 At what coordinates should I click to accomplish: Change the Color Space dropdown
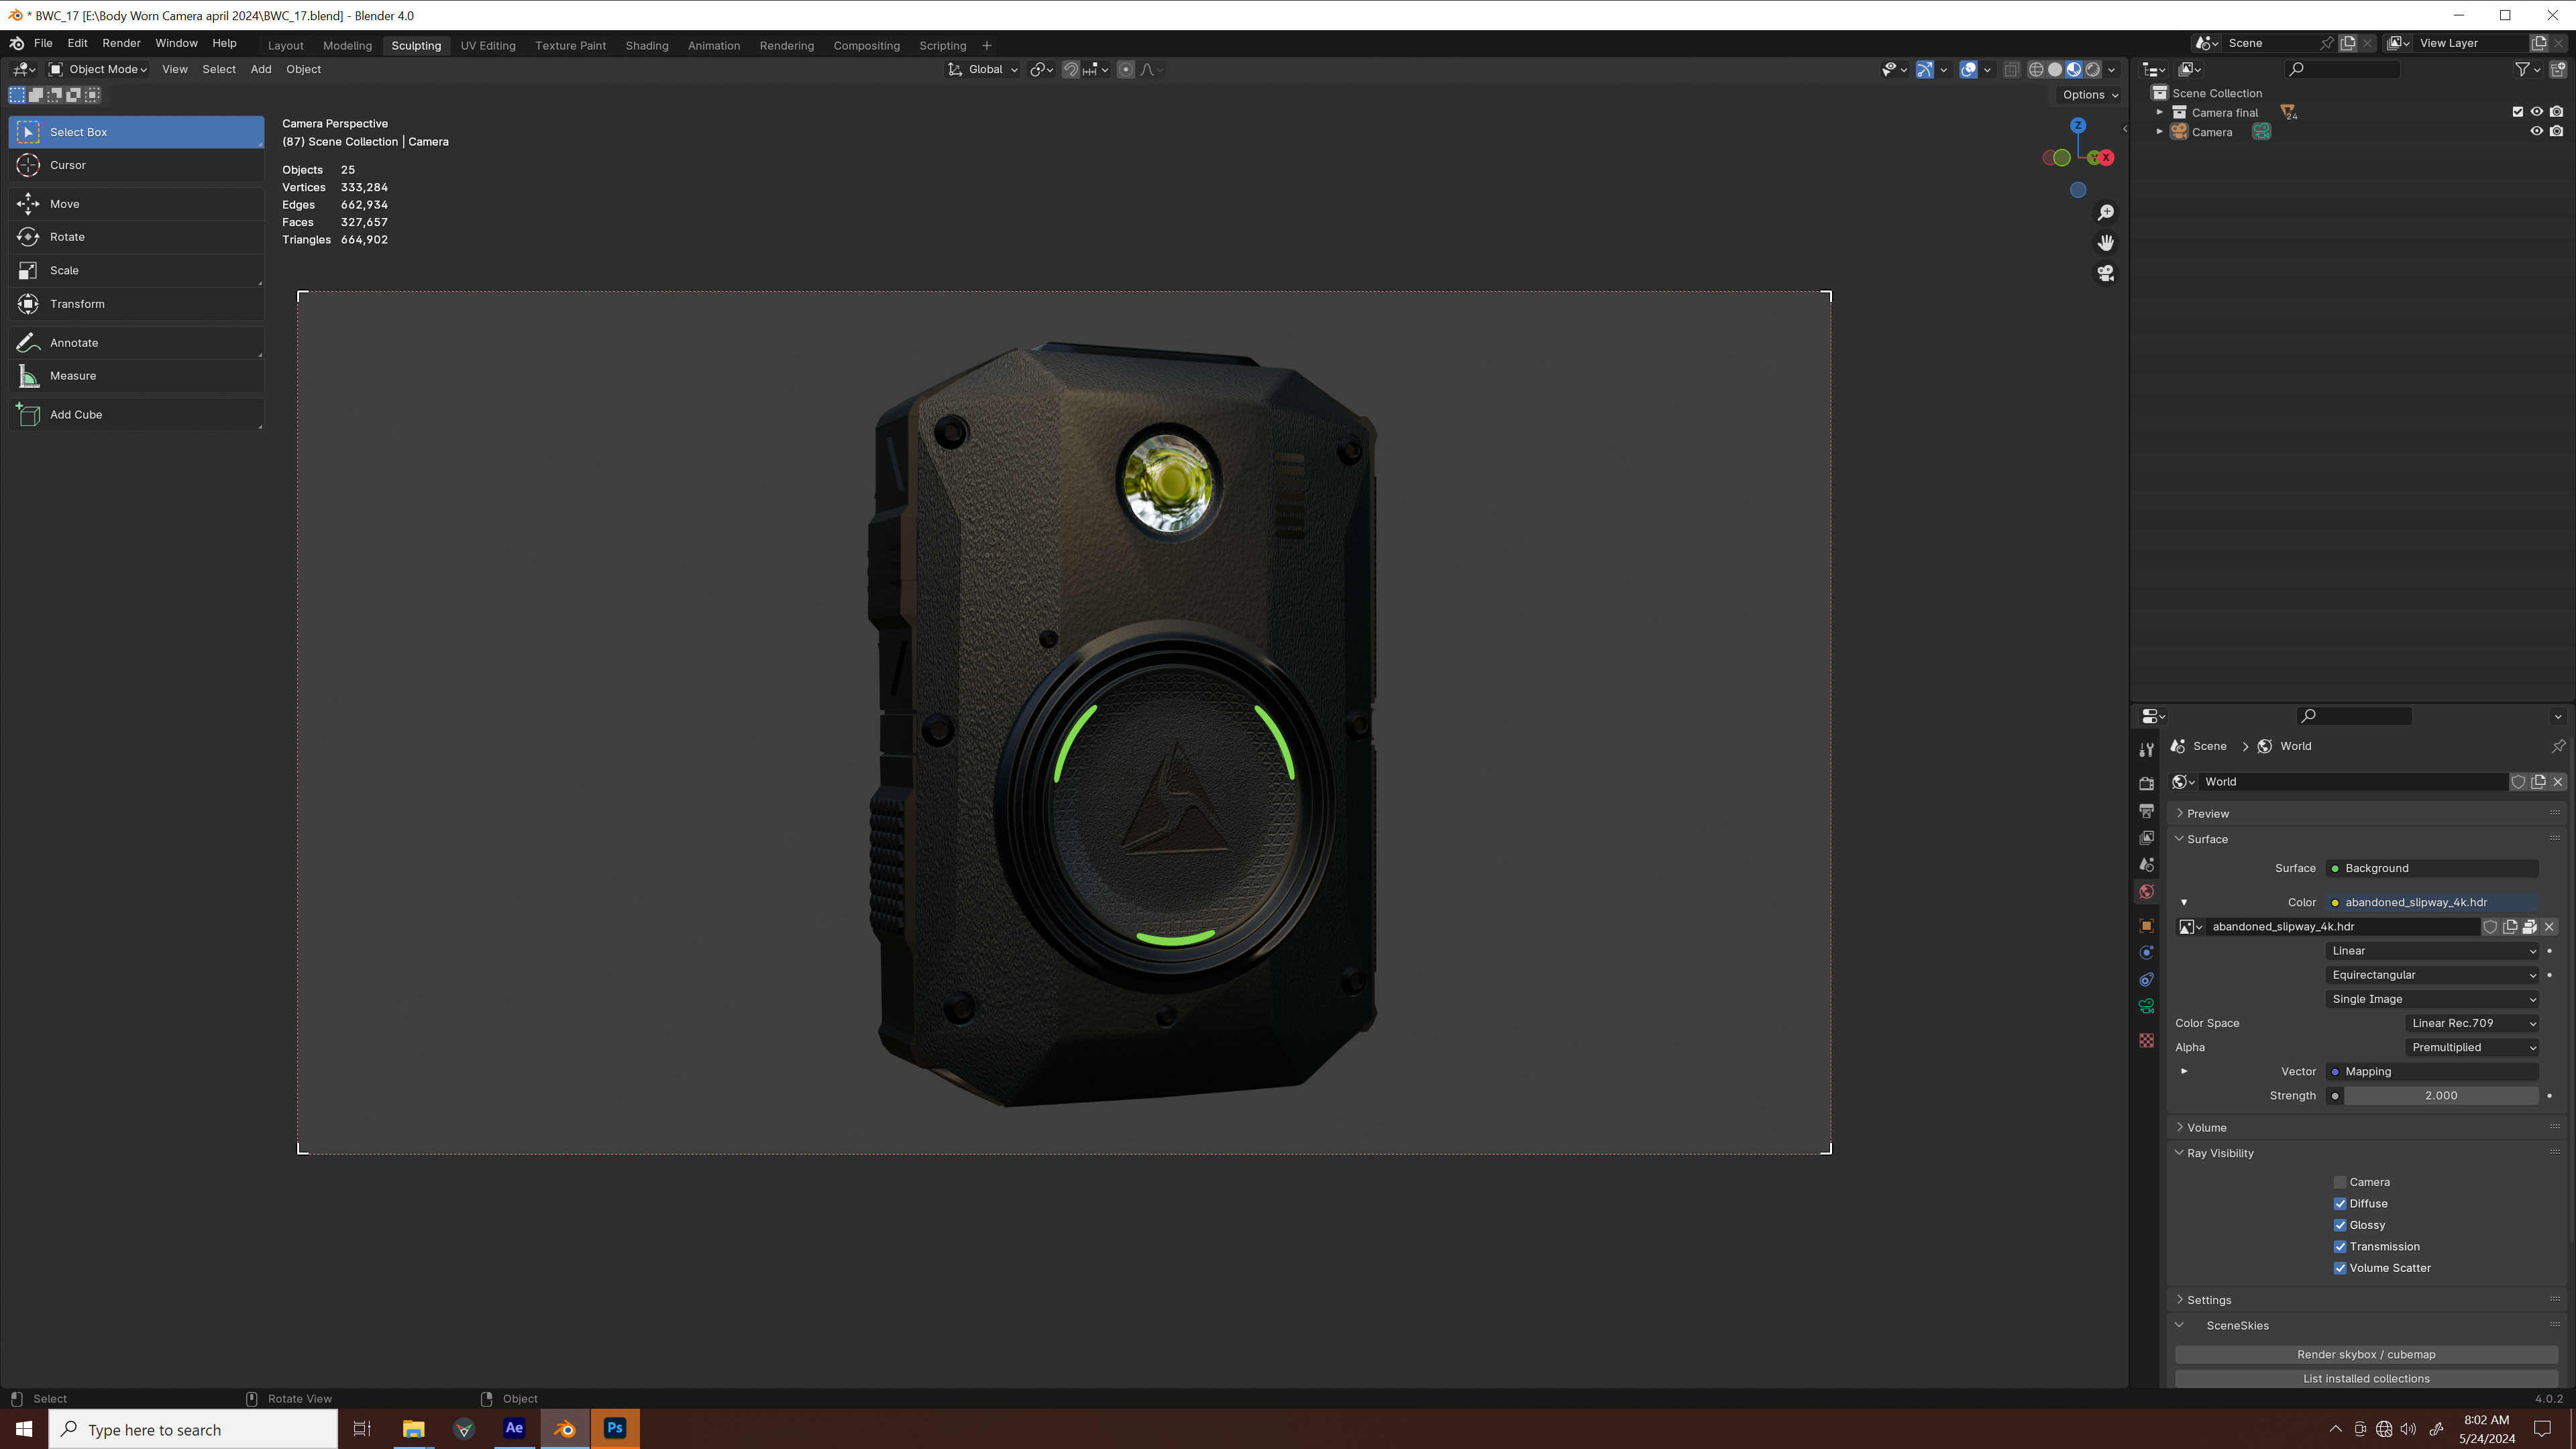point(2470,1023)
